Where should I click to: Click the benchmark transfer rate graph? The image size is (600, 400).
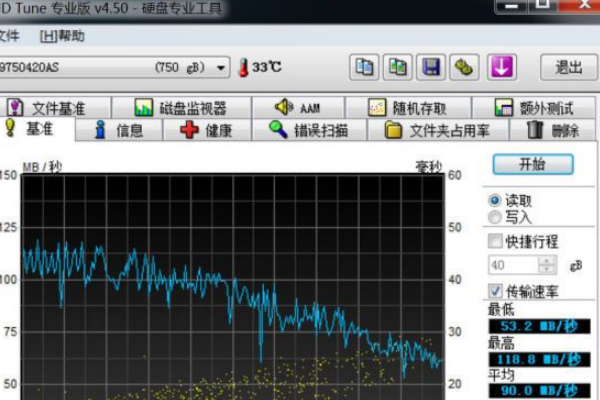click(x=233, y=287)
